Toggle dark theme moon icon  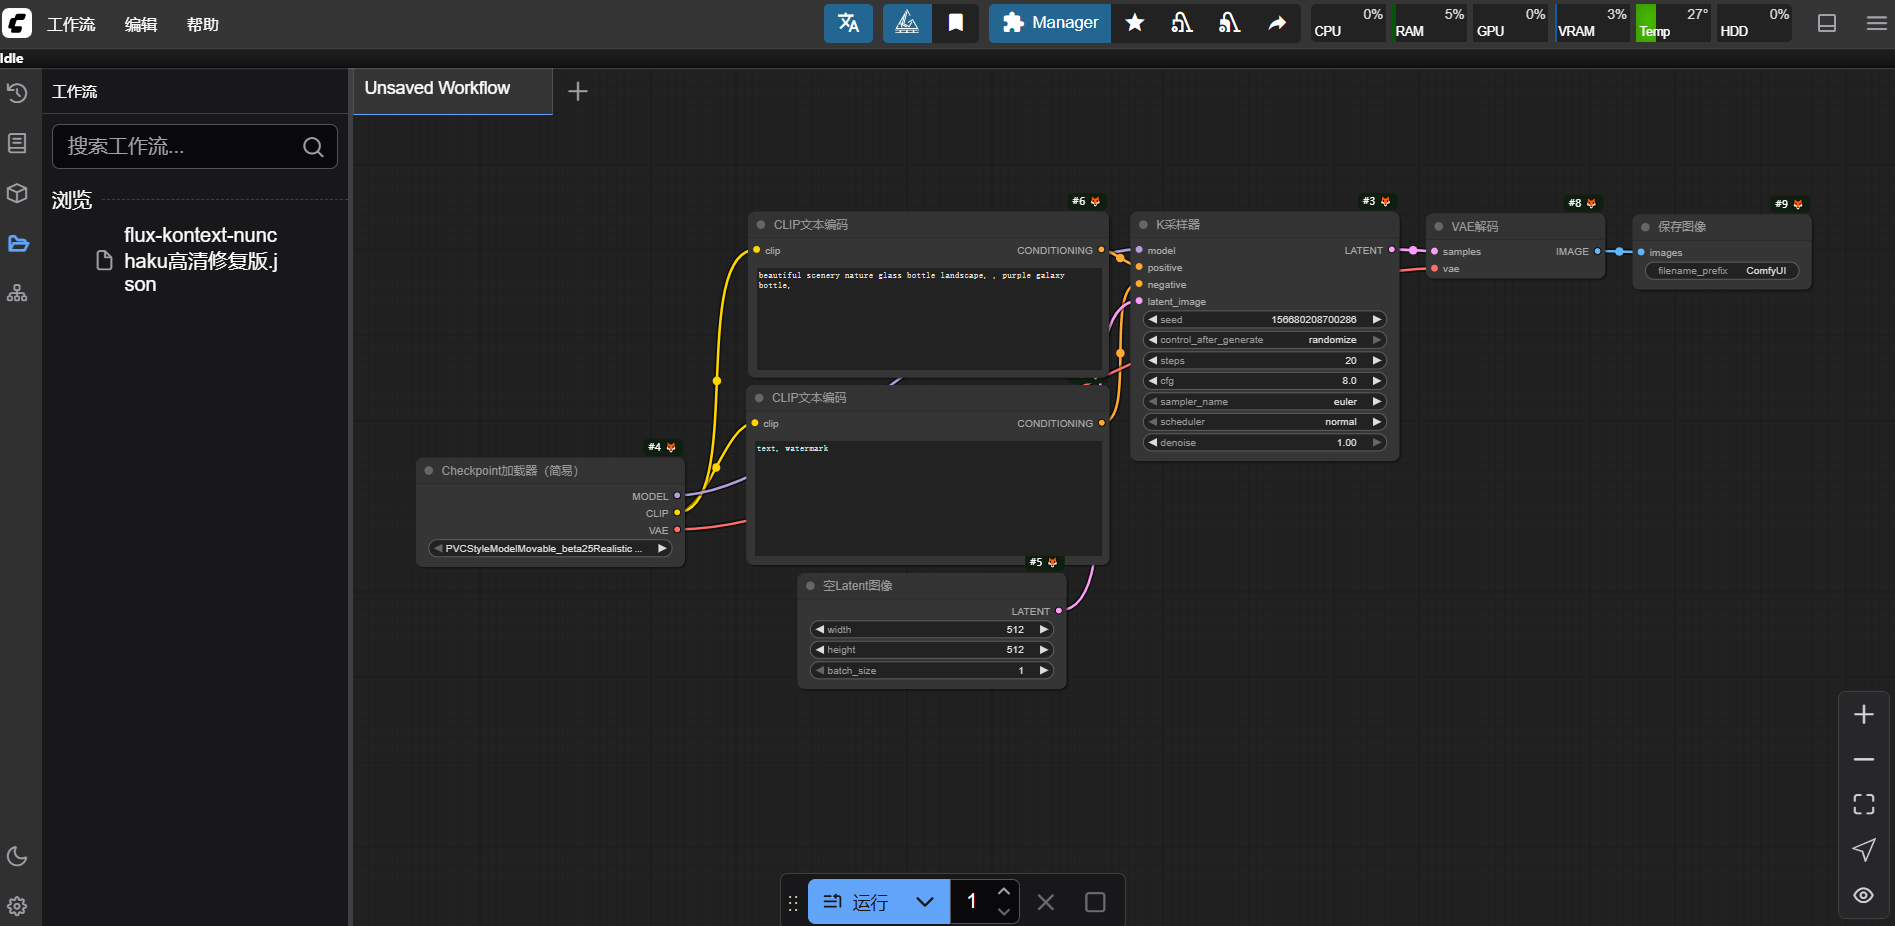coord(17,856)
